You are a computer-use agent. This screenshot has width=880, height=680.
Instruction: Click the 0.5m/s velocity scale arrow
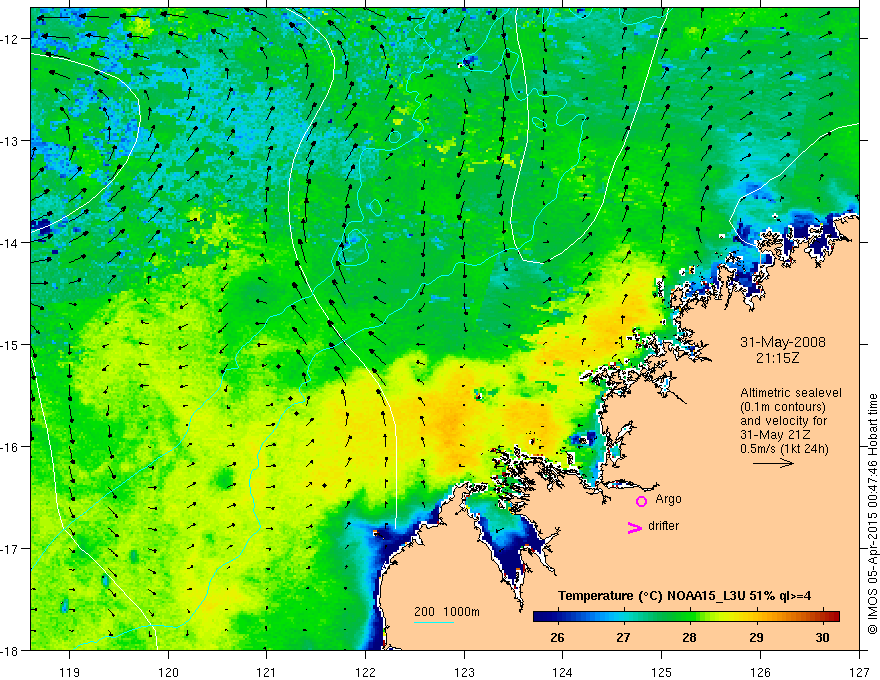[773, 463]
